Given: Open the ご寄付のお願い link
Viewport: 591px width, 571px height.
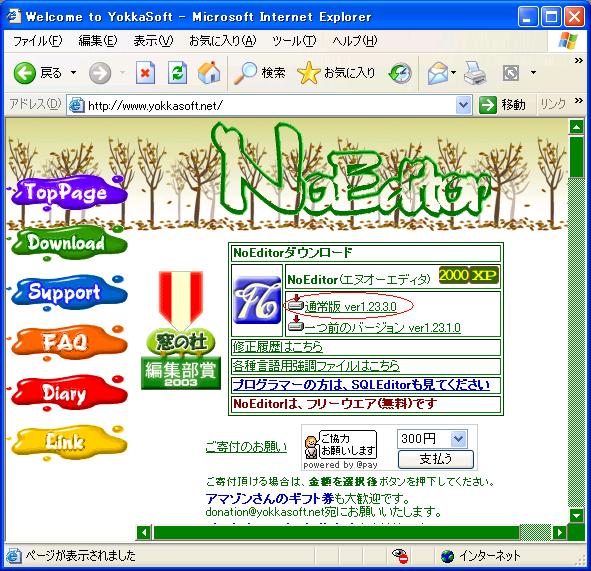Looking at the screenshot, I should (246, 447).
